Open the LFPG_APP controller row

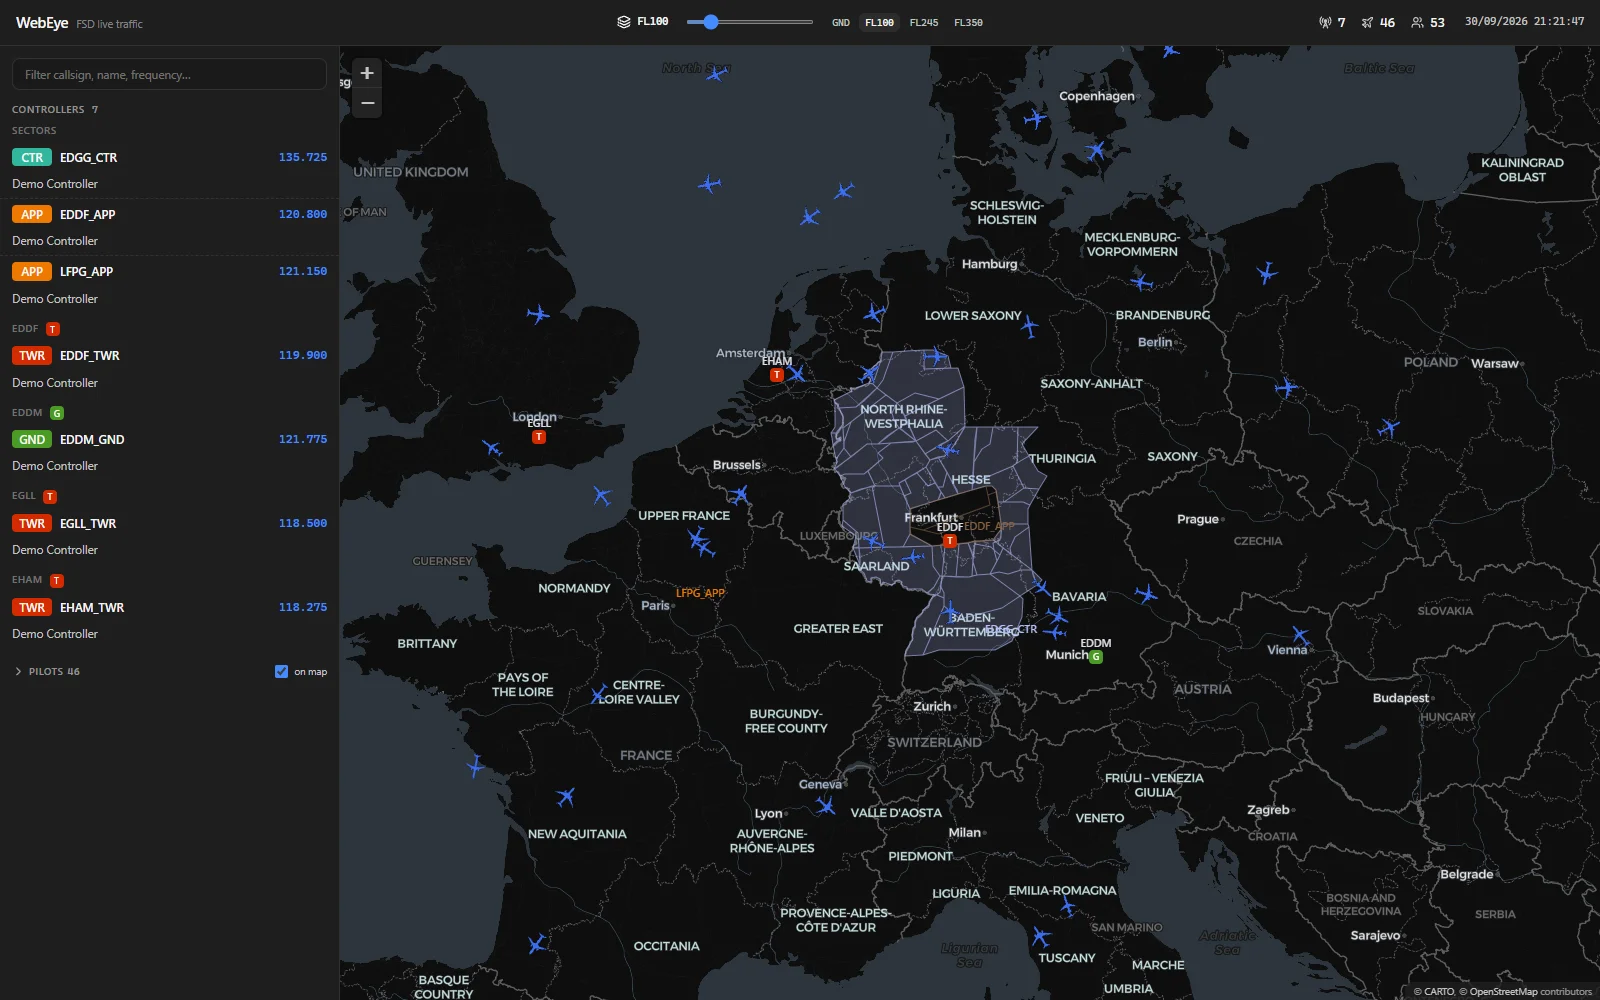point(169,284)
